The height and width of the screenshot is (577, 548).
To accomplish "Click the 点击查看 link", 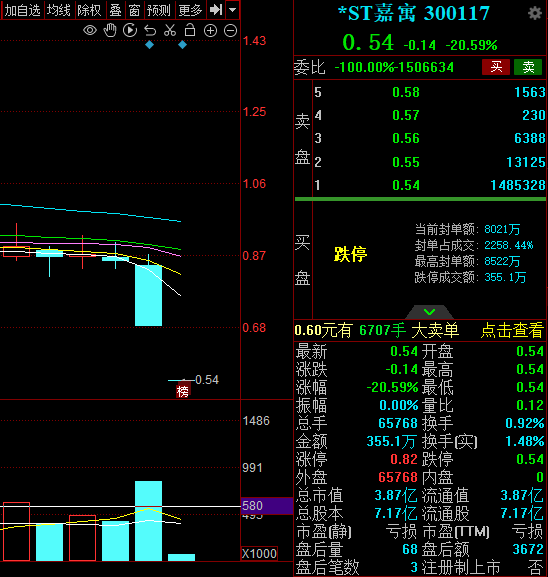I will coord(512,330).
